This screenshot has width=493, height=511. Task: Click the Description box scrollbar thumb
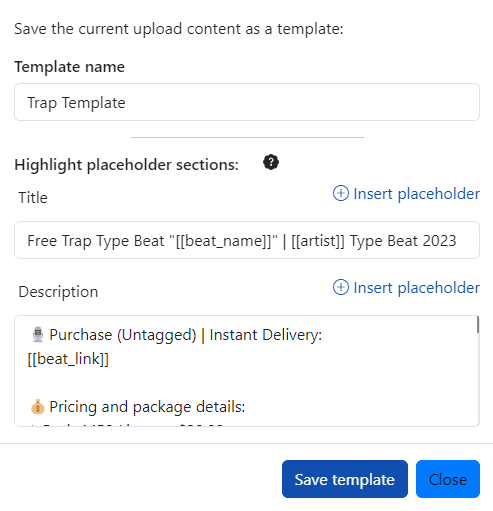[478, 325]
